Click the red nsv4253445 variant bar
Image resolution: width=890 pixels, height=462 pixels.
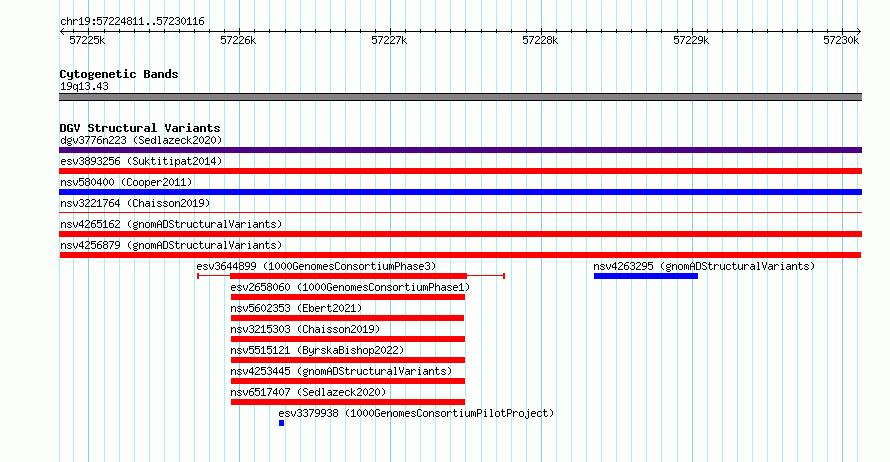coord(348,381)
